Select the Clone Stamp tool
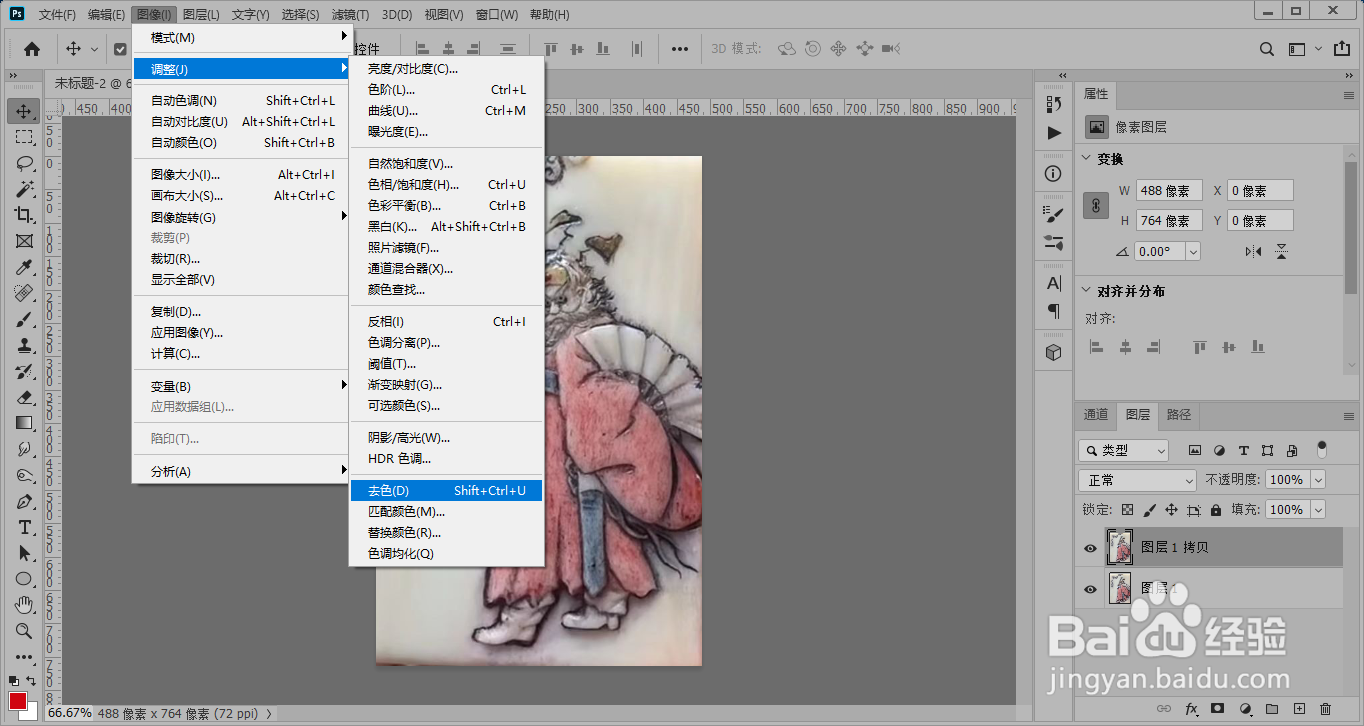Viewport: 1364px width, 726px height. click(x=24, y=345)
